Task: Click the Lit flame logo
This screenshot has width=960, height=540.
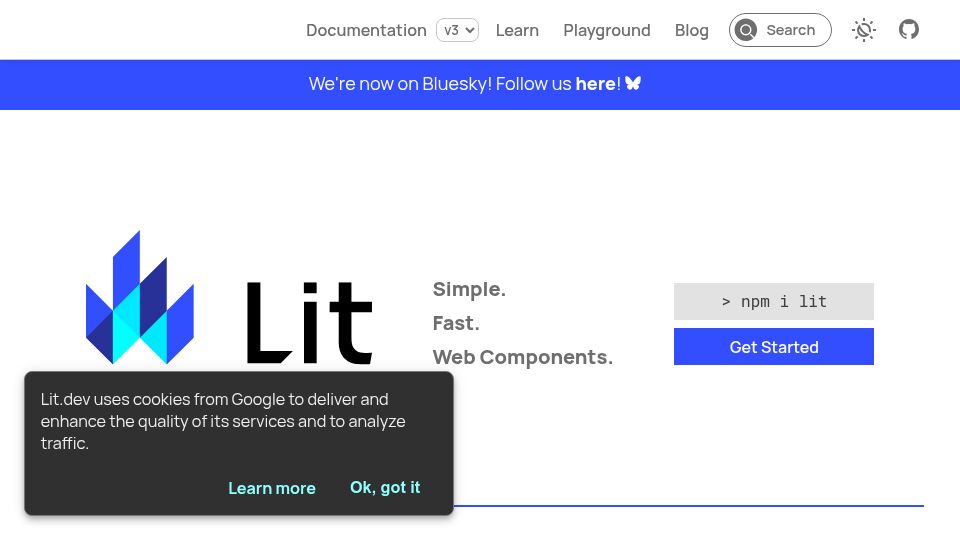Action: pos(140,298)
